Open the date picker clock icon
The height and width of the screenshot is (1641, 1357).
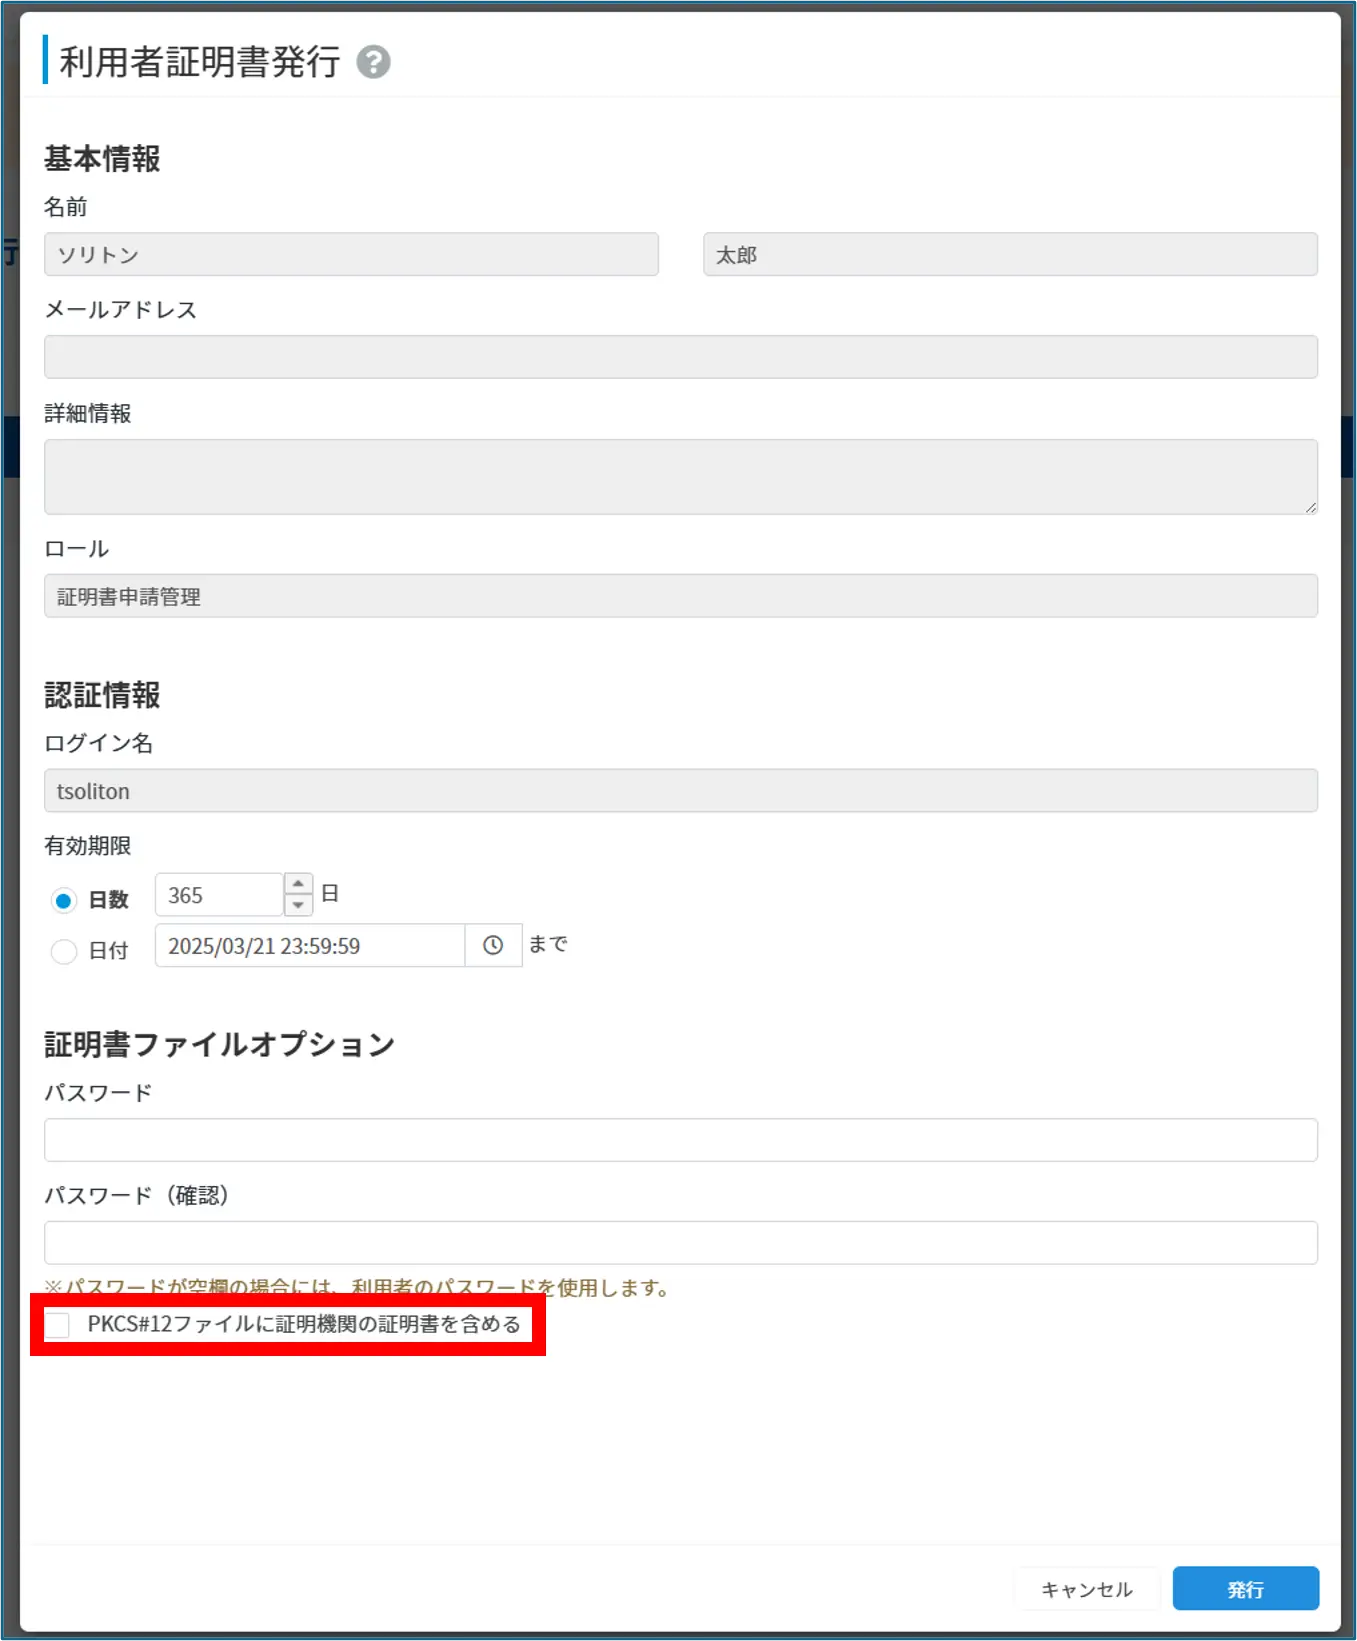493,945
